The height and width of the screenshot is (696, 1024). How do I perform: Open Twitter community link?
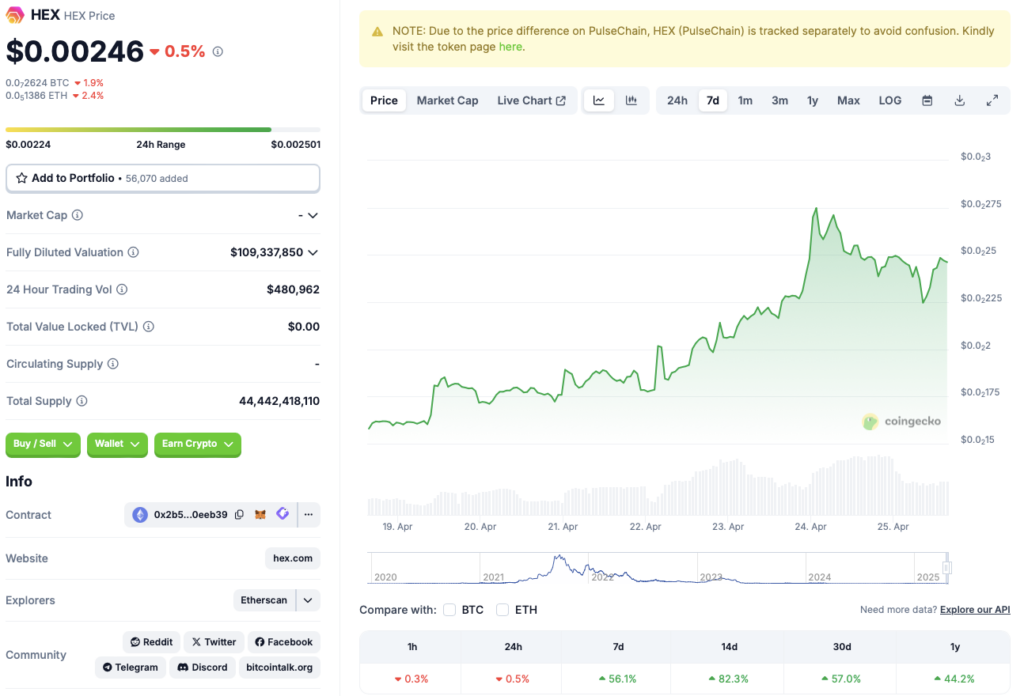click(214, 642)
